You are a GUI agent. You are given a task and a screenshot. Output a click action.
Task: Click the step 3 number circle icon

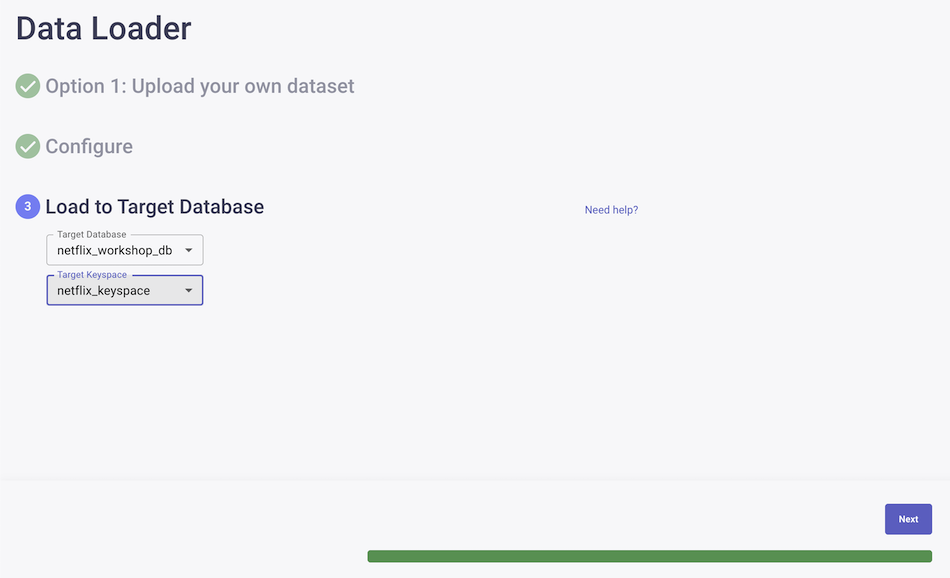[x=27, y=207]
